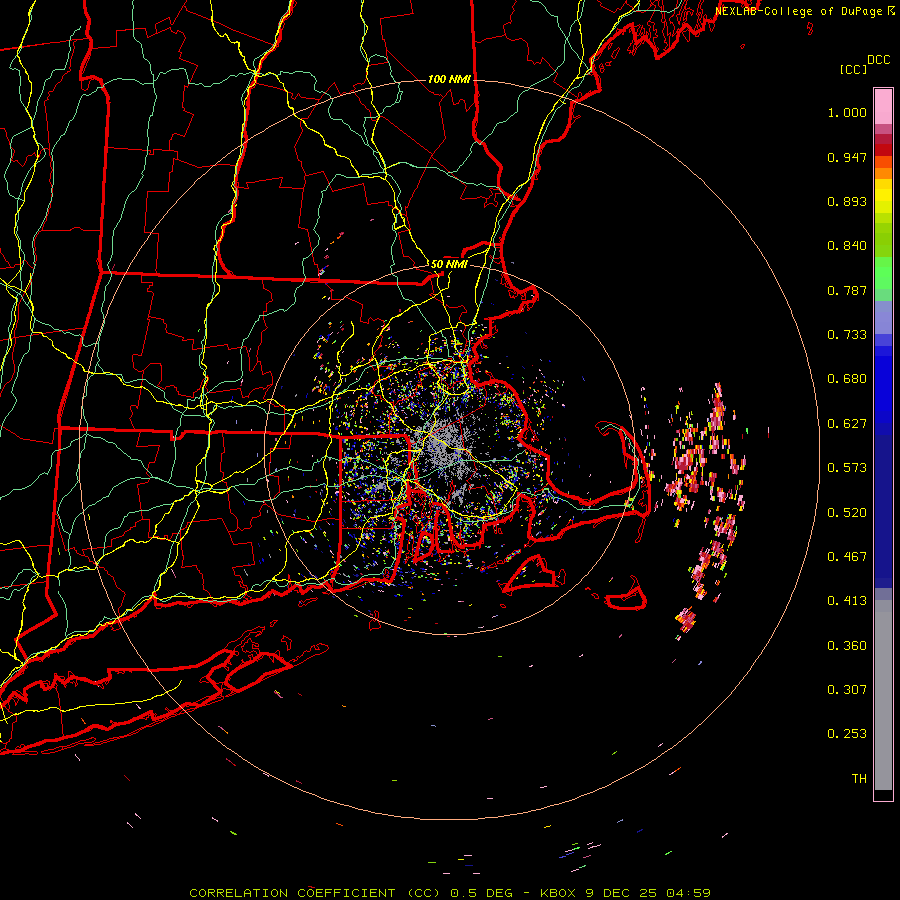The height and width of the screenshot is (900, 900).
Task: Click the gray segment of the color bar
Action: pos(883,695)
